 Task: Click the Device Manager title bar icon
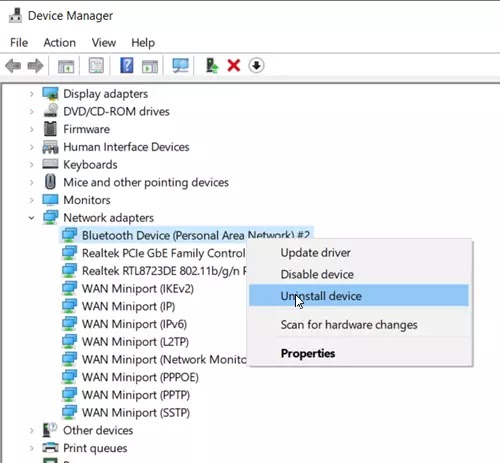click(15, 15)
